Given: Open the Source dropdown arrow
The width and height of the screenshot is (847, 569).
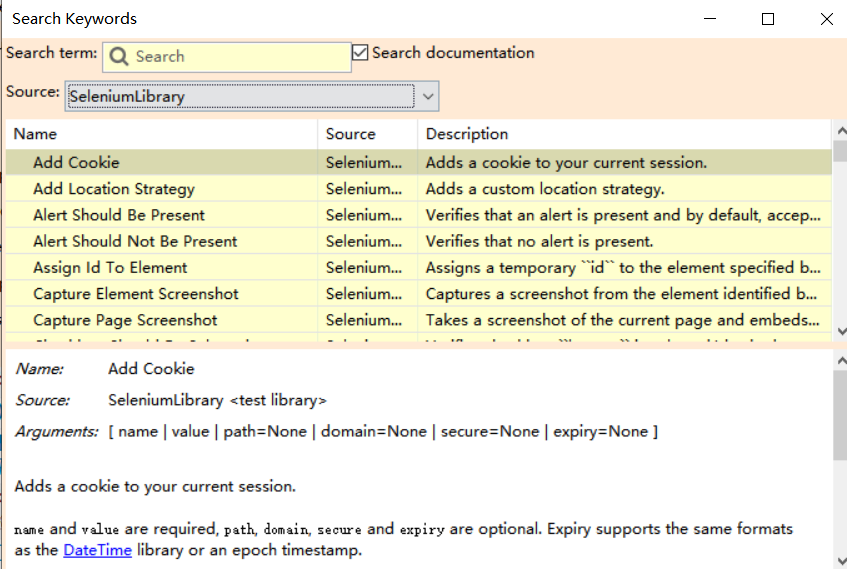Looking at the screenshot, I should (x=427, y=97).
